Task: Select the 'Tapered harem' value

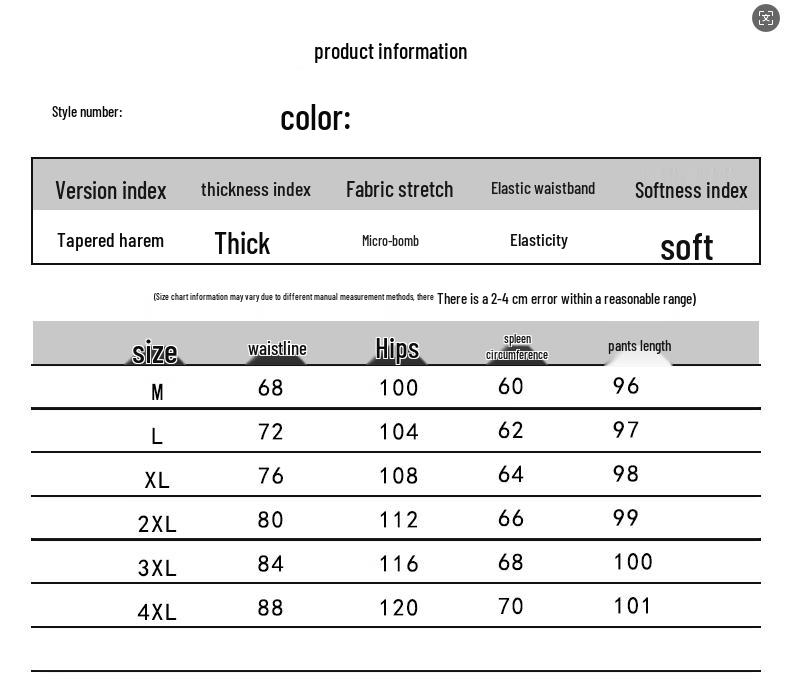Action: point(110,240)
